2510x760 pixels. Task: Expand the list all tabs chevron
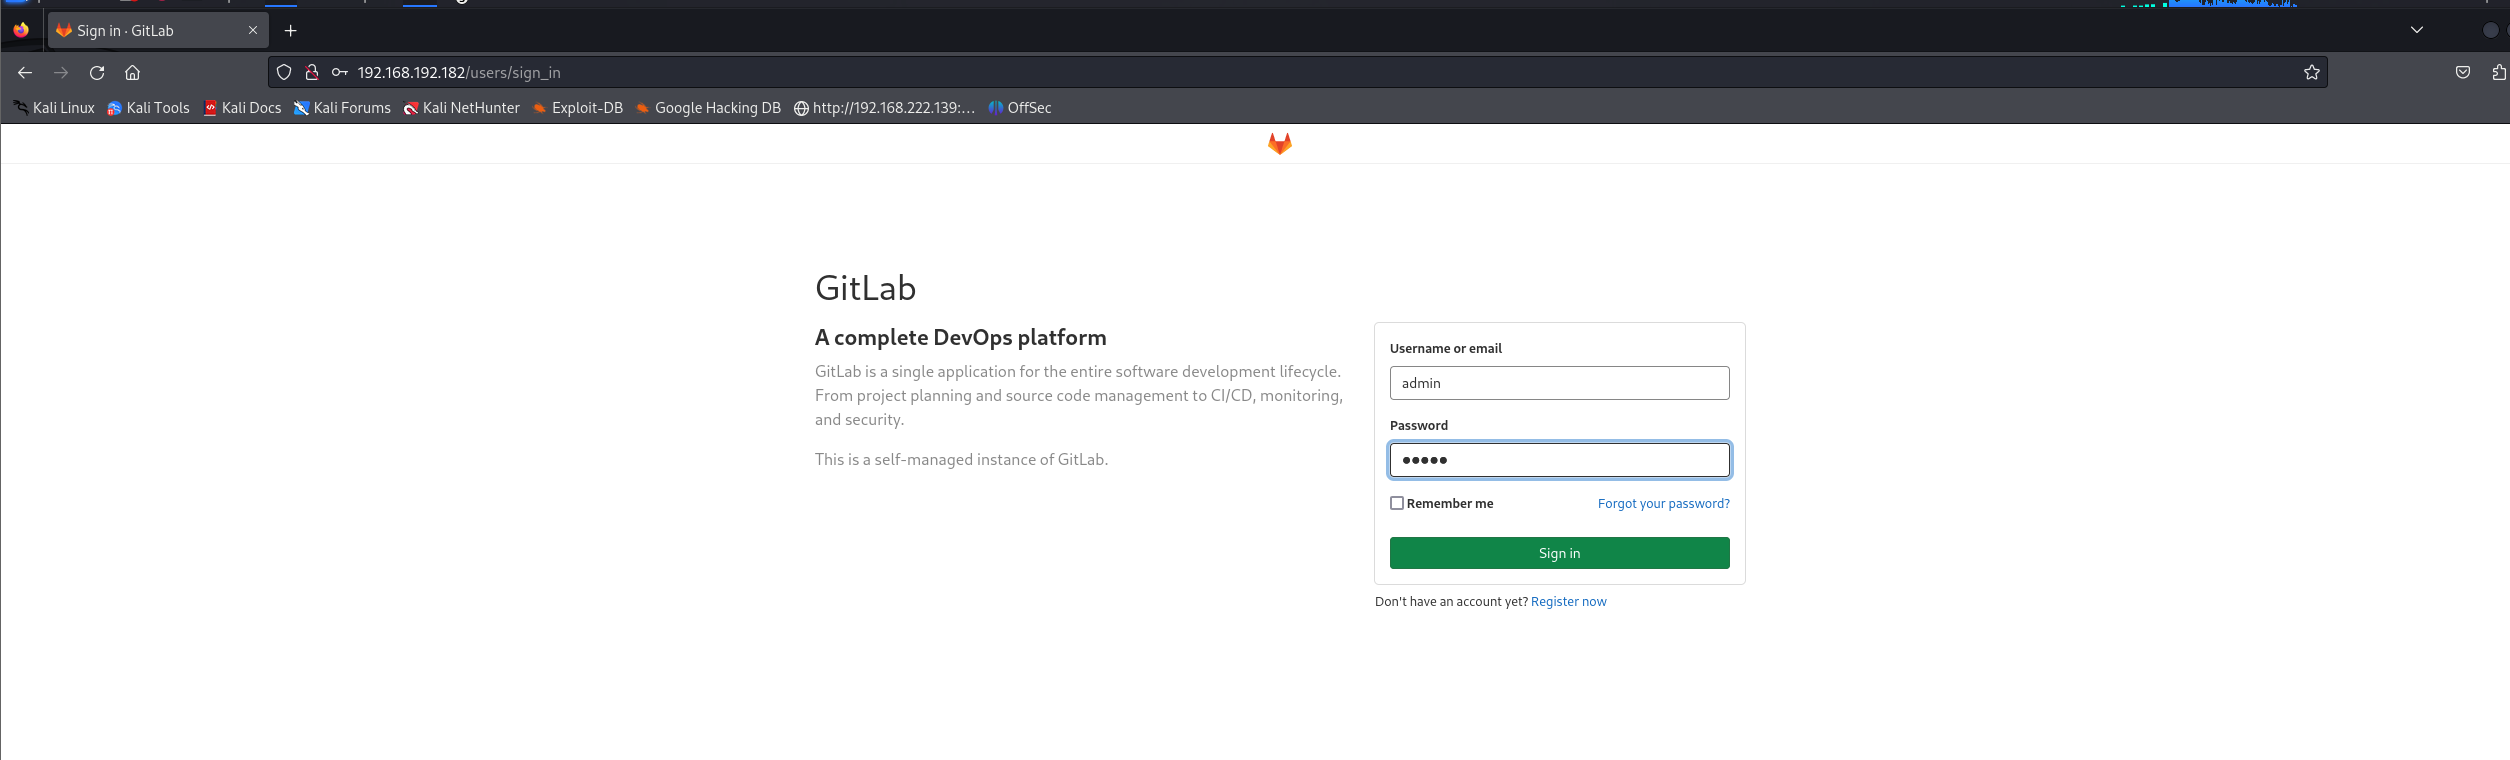[x=2417, y=30]
